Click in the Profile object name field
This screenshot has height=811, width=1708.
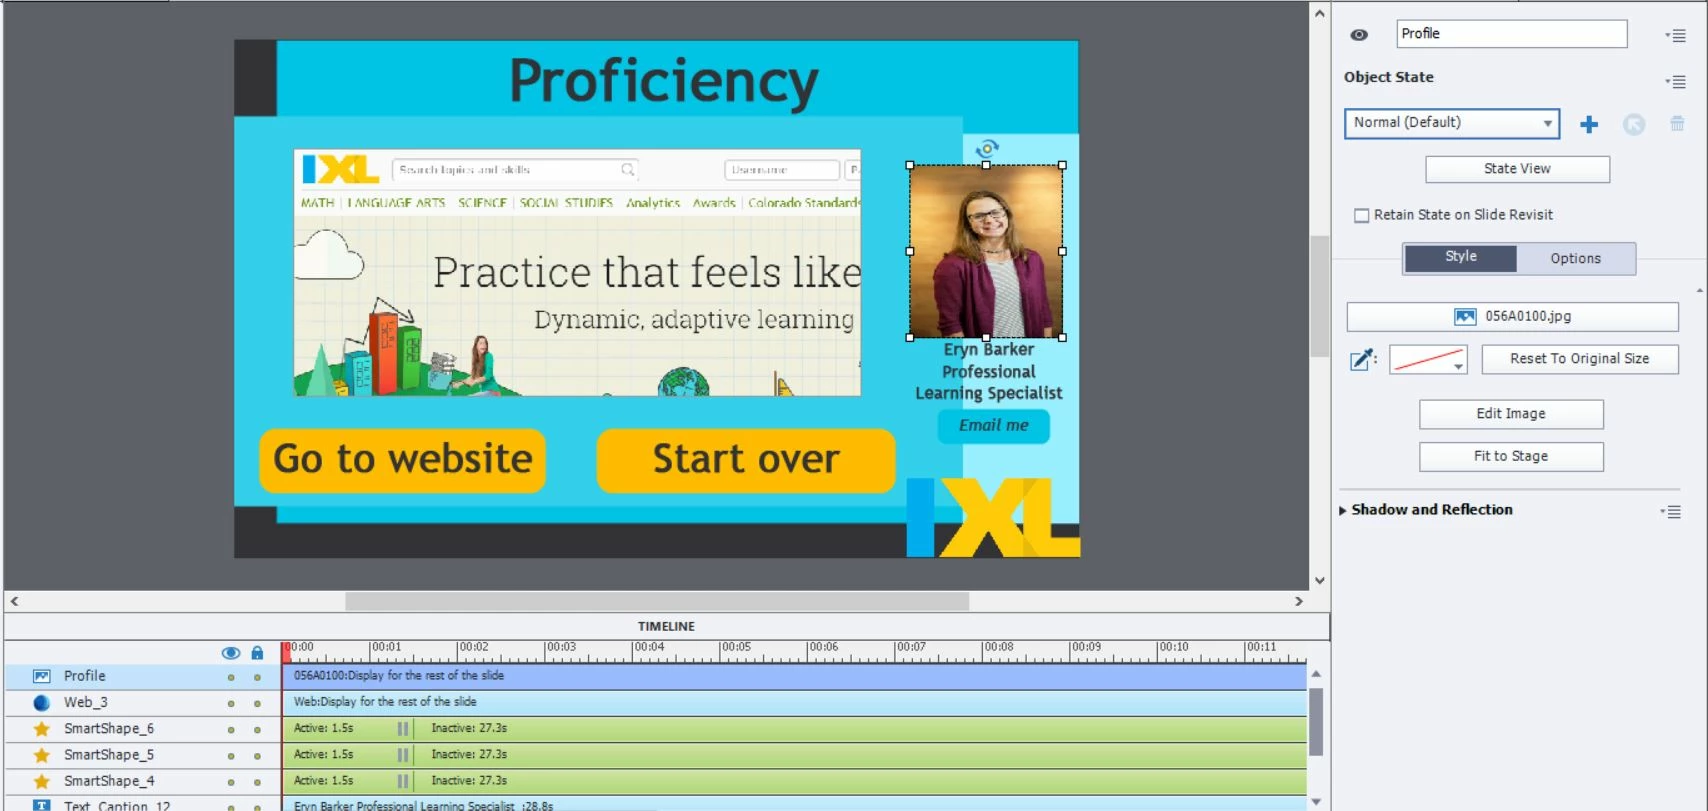pyautogui.click(x=1512, y=34)
